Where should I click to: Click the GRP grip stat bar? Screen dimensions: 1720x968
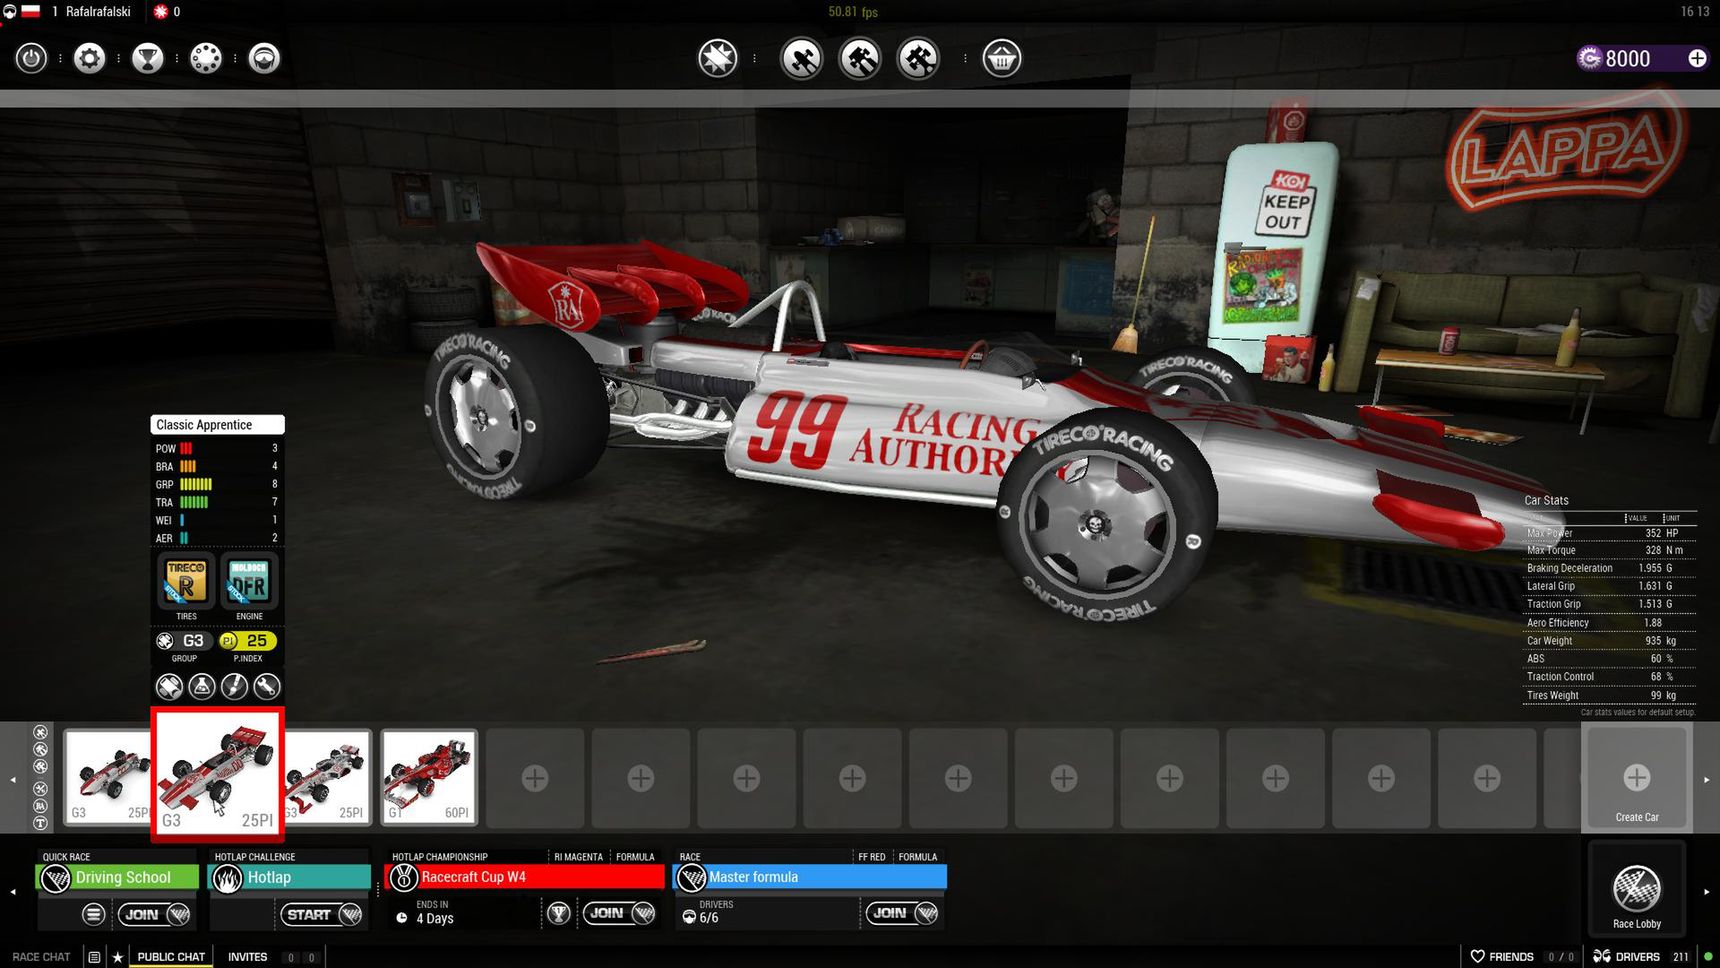[217, 484]
